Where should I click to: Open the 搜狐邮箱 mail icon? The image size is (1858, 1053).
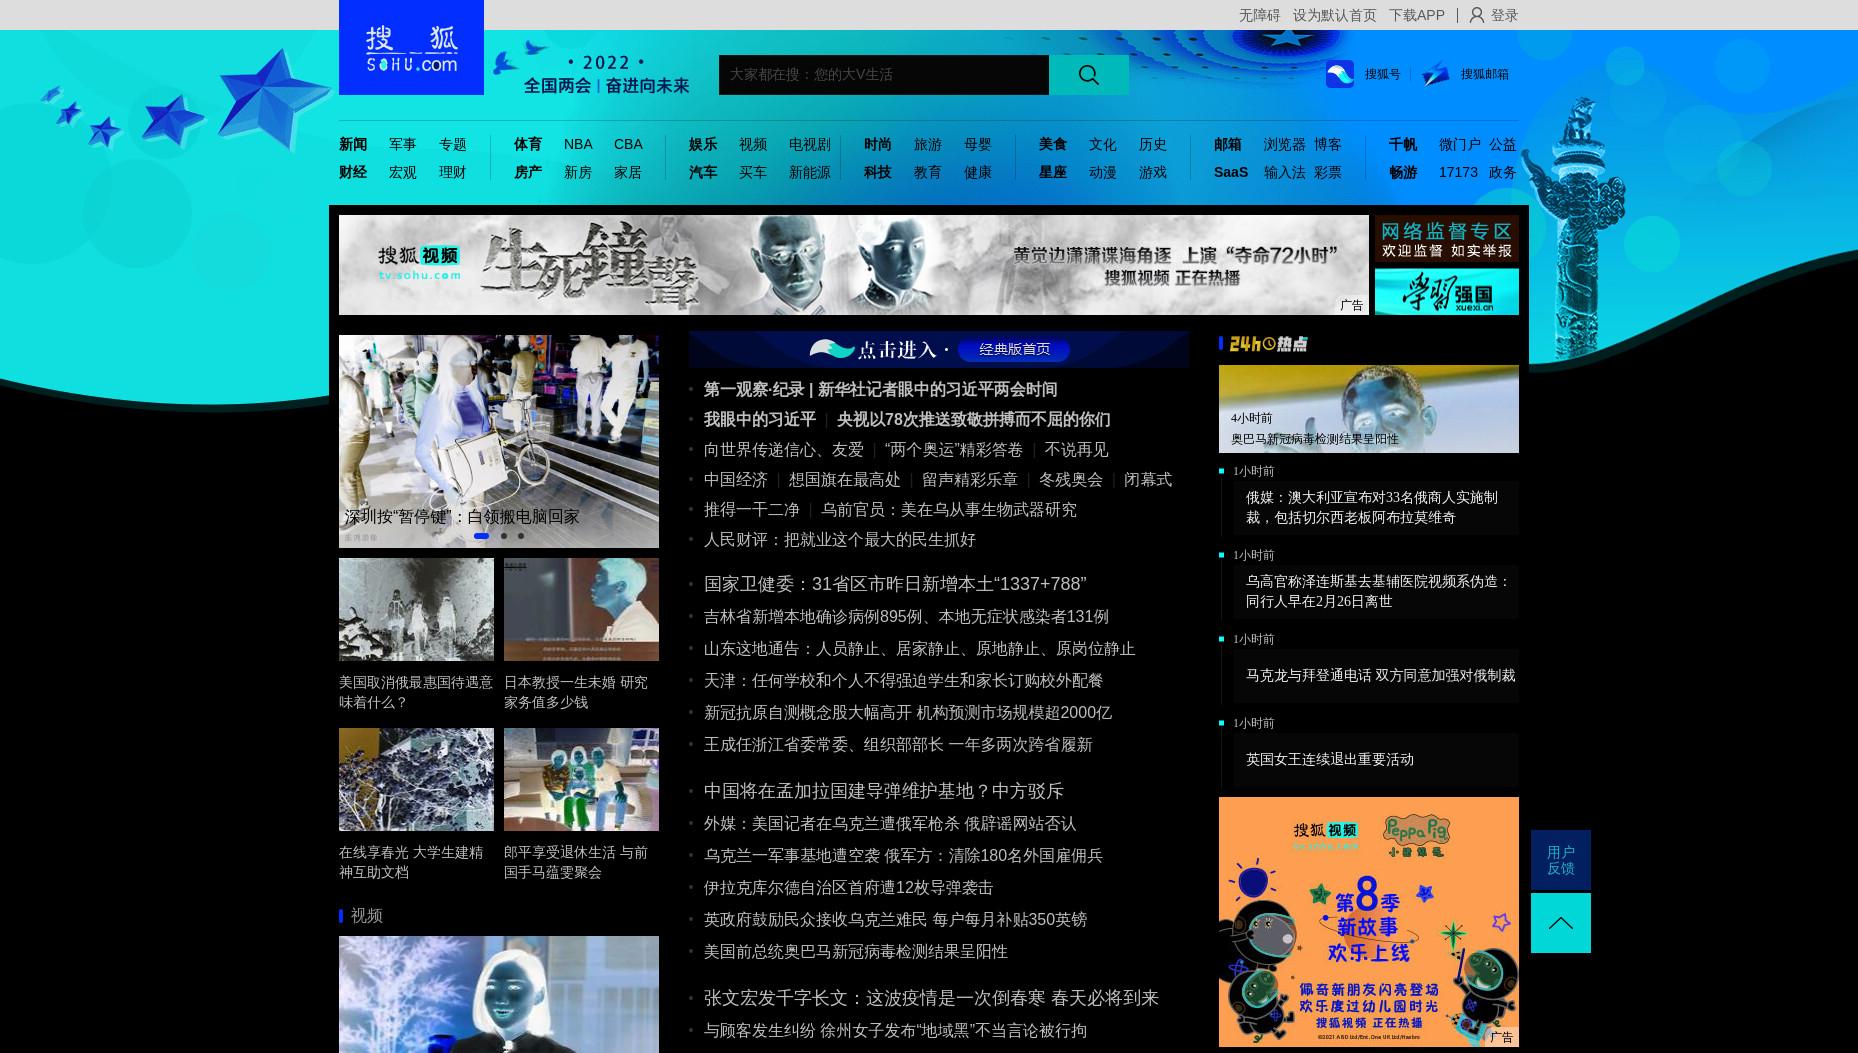(1436, 74)
